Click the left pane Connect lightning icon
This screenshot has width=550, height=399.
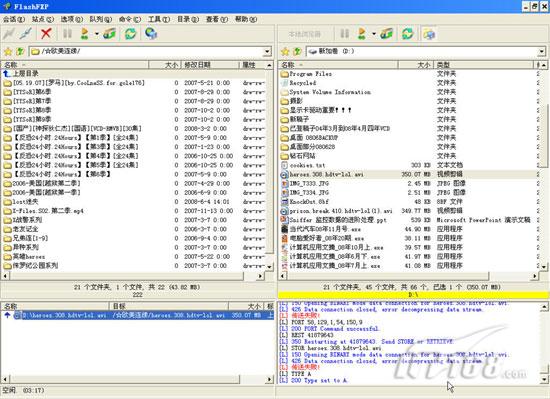8,34
